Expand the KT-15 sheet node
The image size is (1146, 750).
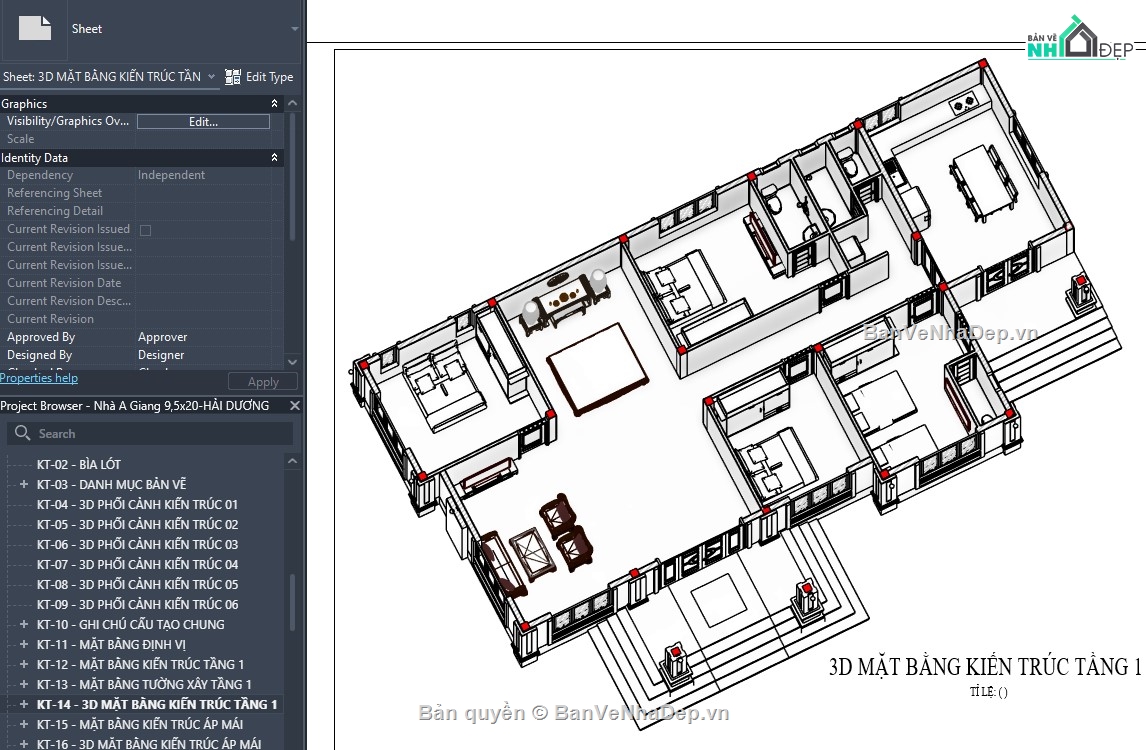coord(24,724)
